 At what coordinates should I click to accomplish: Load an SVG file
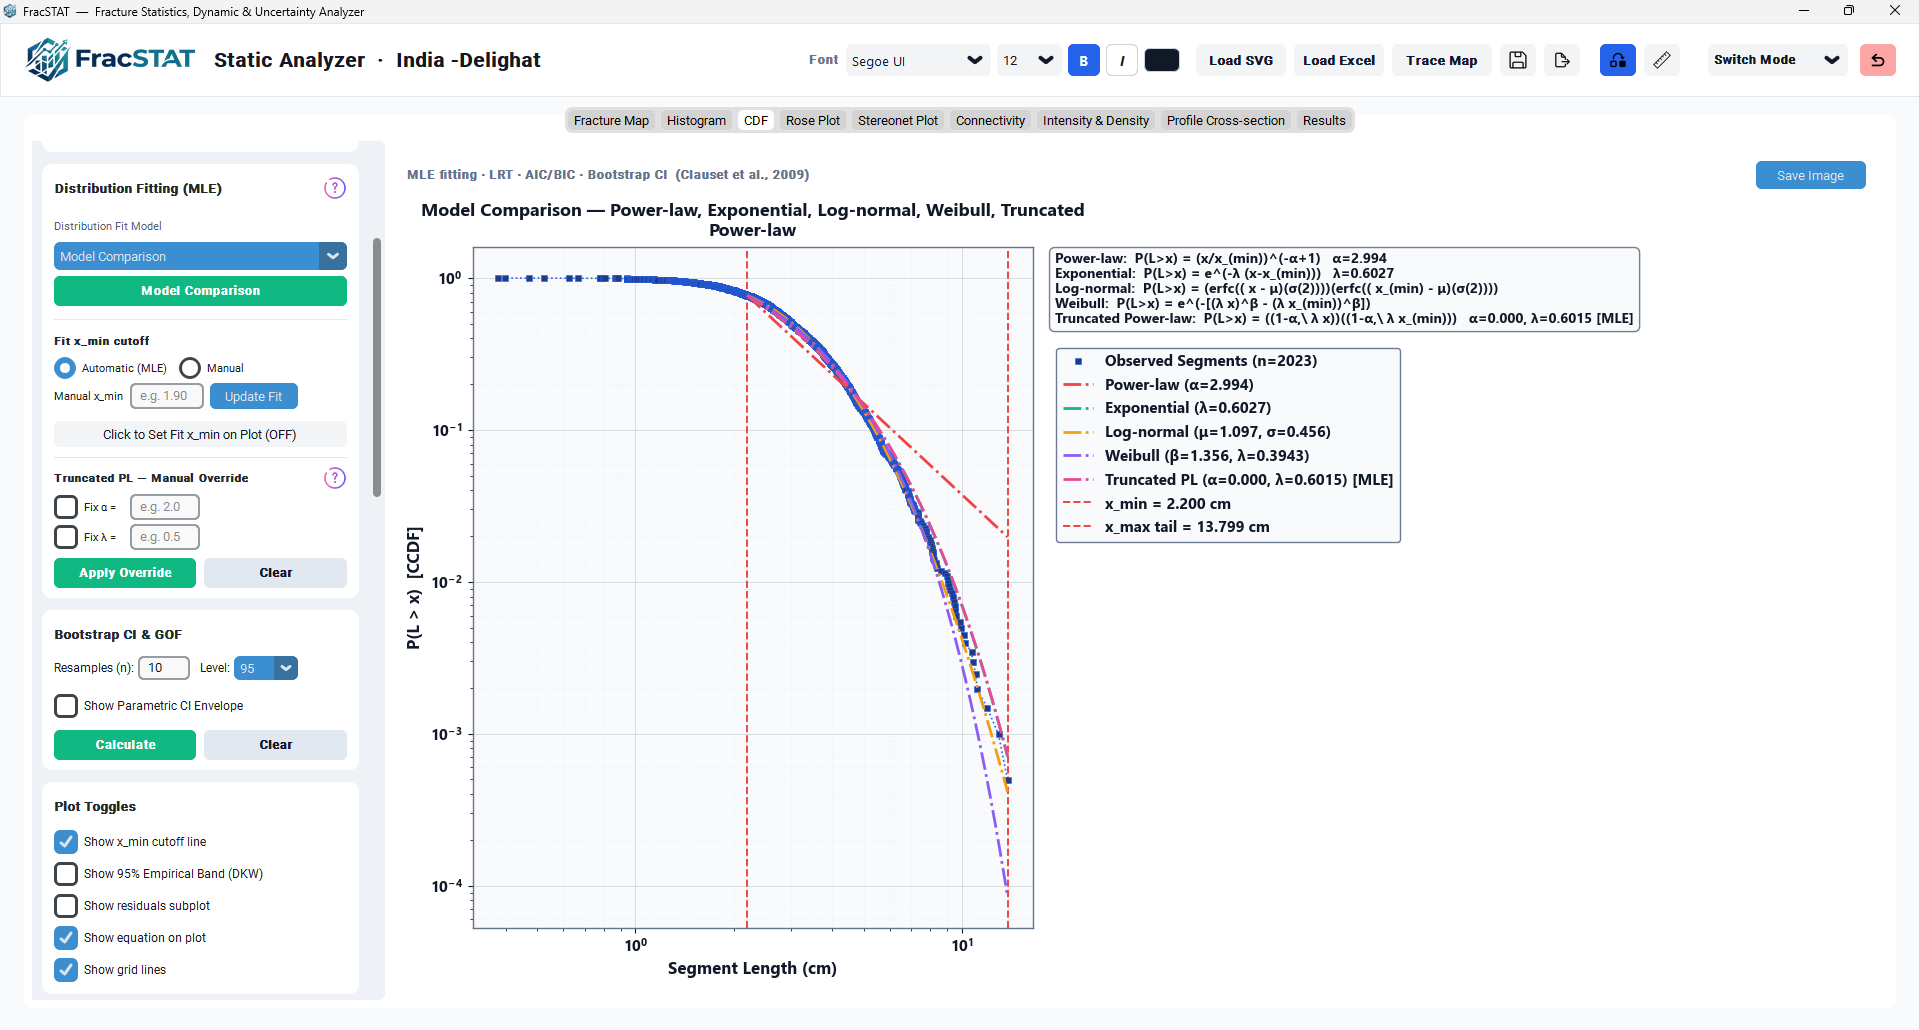[1240, 60]
